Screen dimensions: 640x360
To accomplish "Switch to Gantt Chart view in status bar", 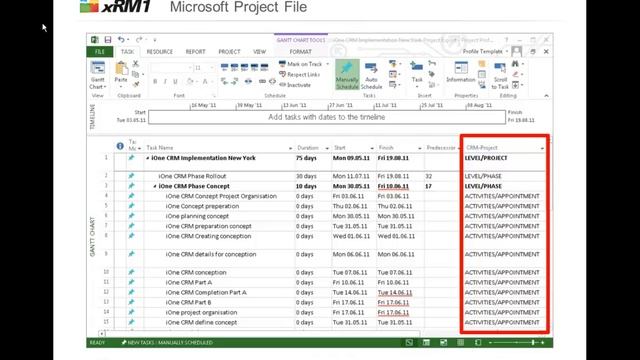I will point(409,342).
